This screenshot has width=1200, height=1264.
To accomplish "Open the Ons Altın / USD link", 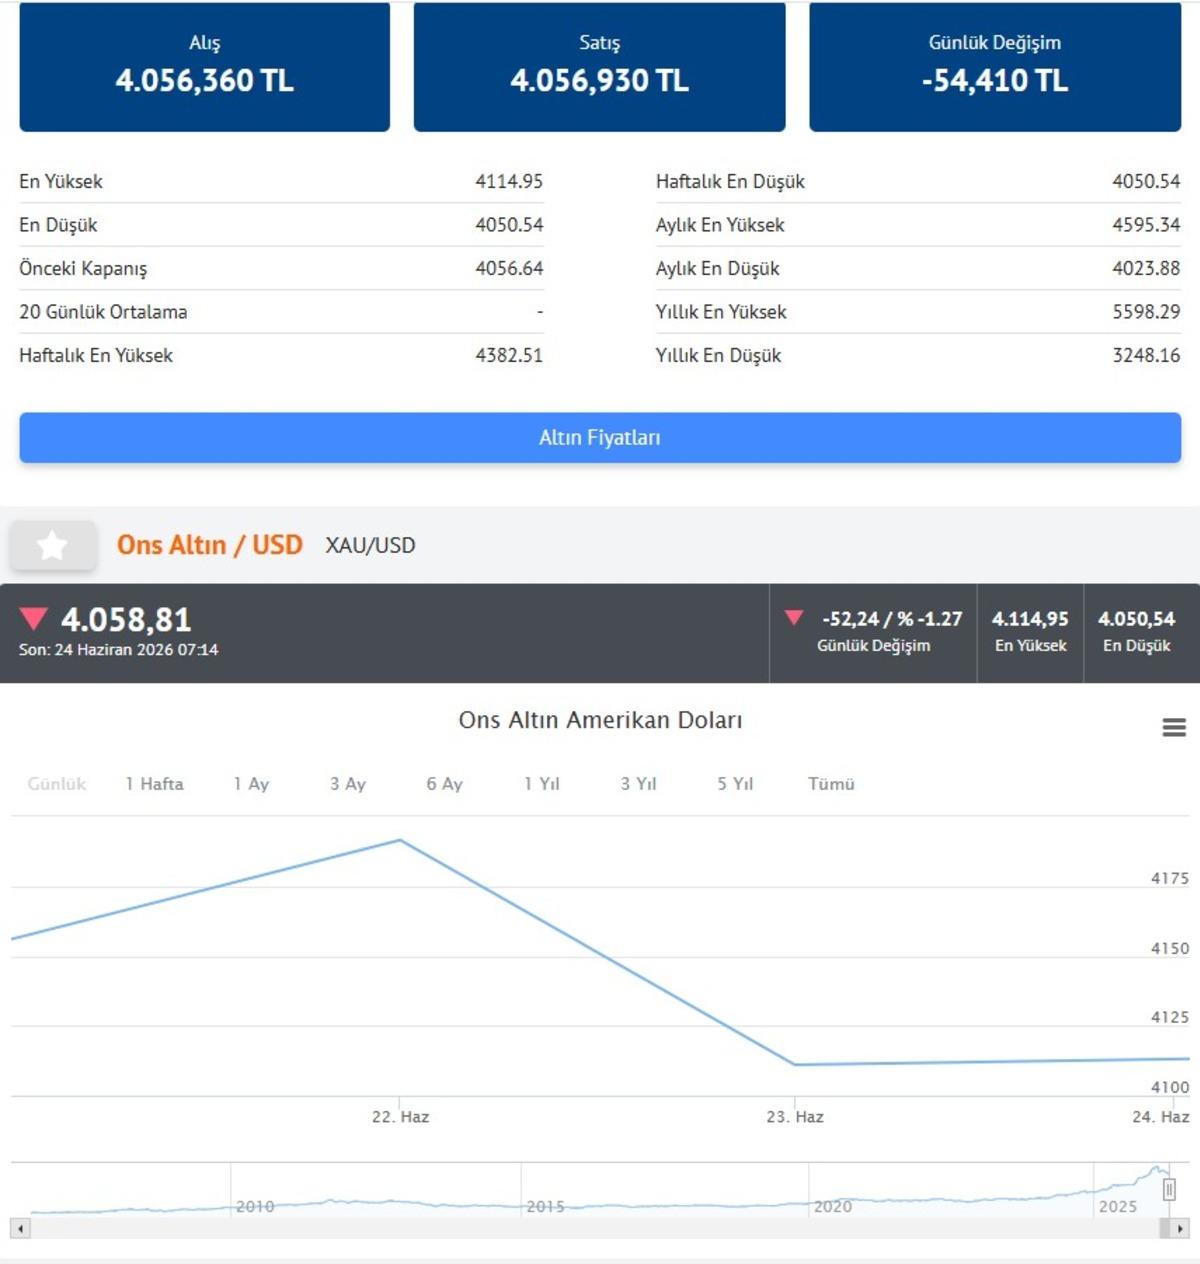I will [x=210, y=545].
